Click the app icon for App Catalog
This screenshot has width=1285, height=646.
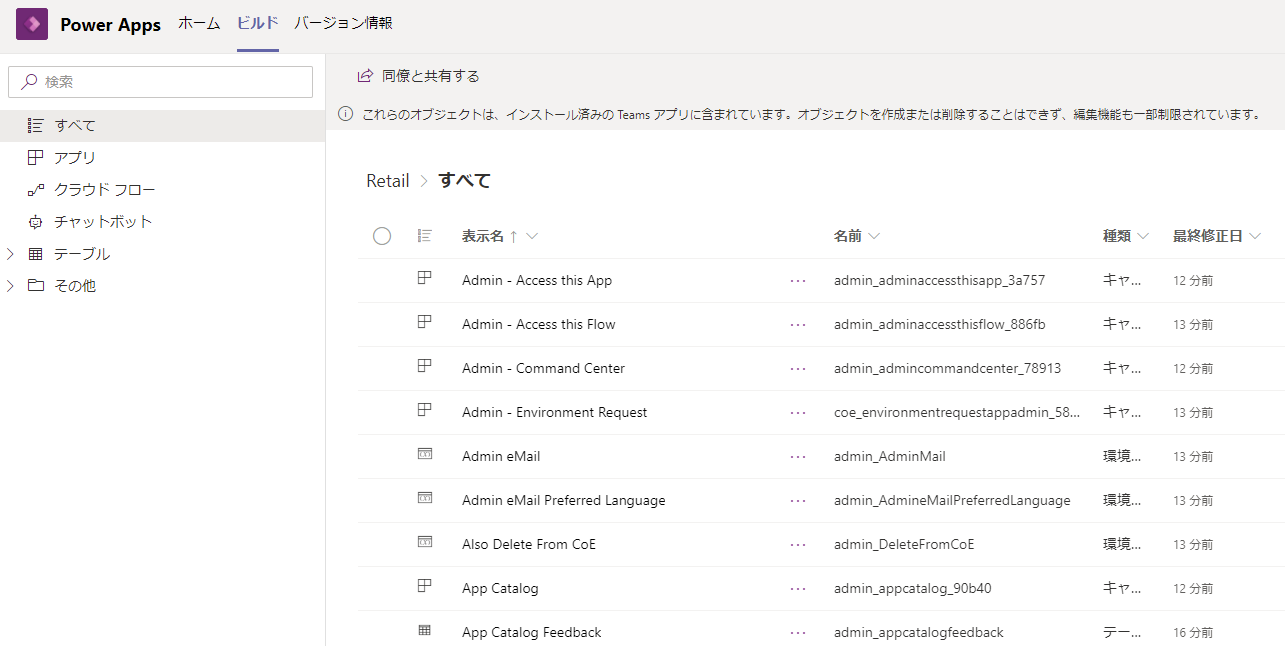(424, 587)
